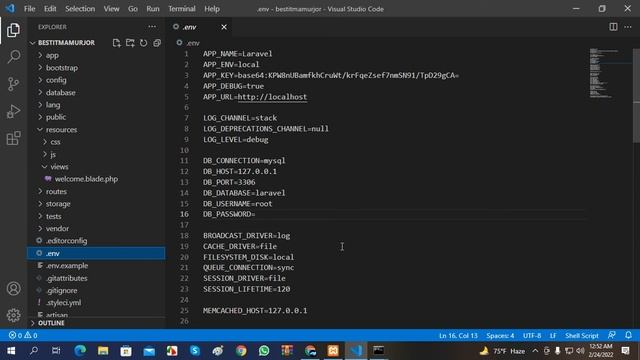Collapse all folders in Explorer
Image resolution: width=640 pixels, height=360 pixels.
[157, 43]
